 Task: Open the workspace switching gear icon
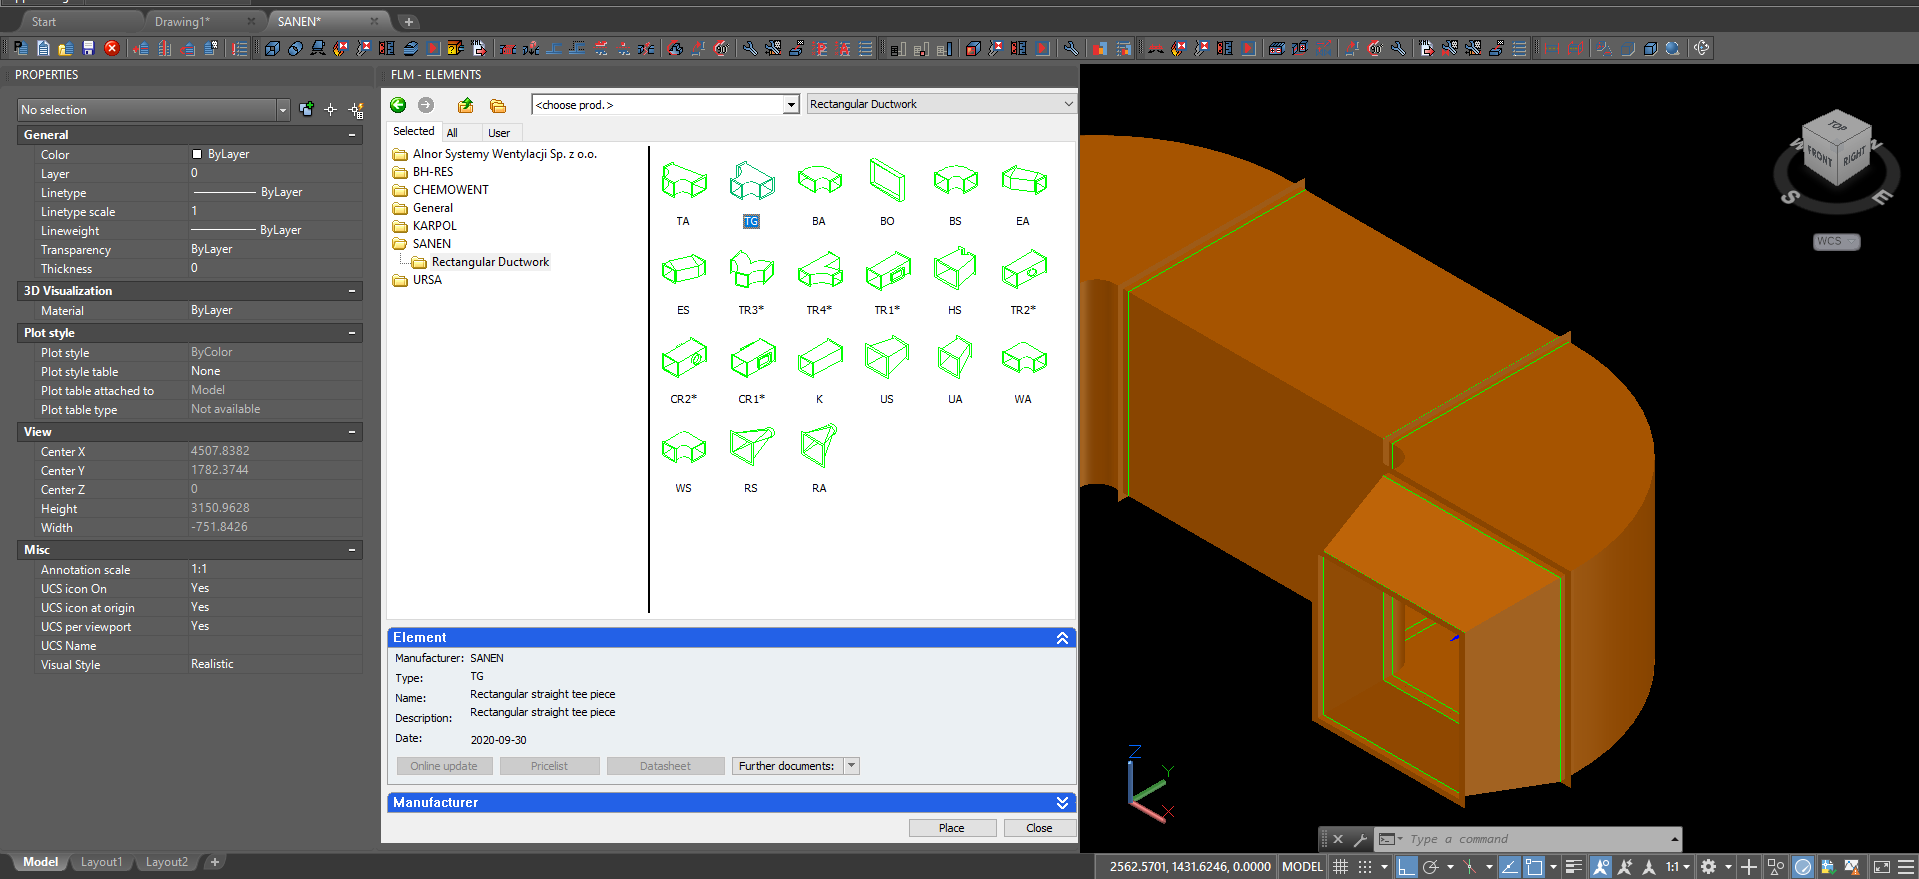pos(1708,867)
